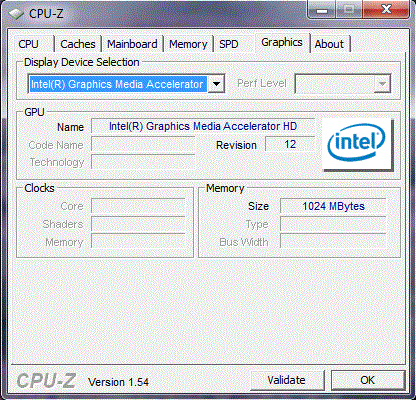The image size is (416, 400).
Task: Expand the Display Device Selection dropdown arrow
Action: (x=216, y=84)
